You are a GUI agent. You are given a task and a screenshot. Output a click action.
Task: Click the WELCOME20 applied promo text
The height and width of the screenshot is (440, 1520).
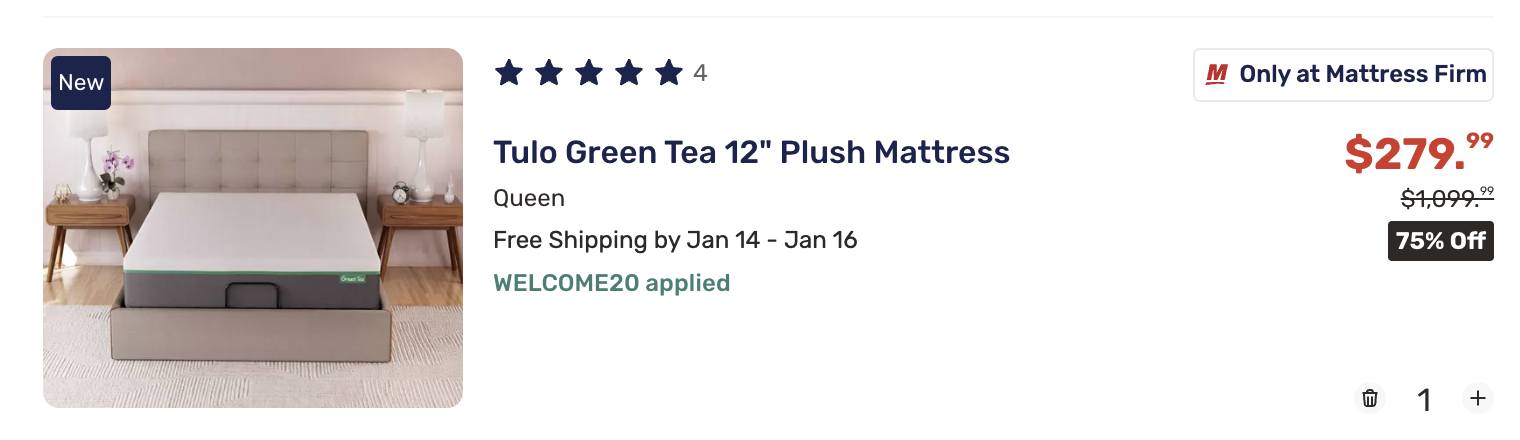click(x=611, y=283)
